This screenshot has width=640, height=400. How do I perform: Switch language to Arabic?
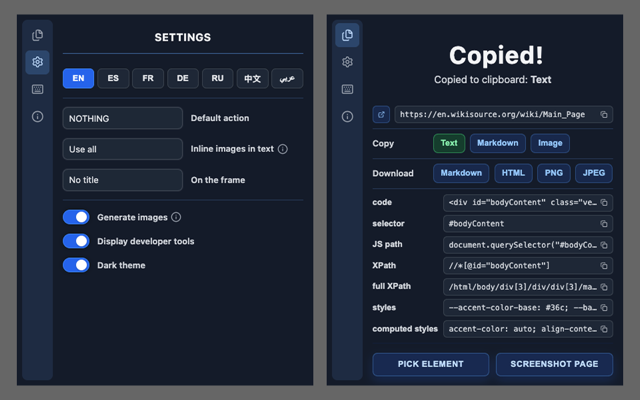tap(287, 78)
